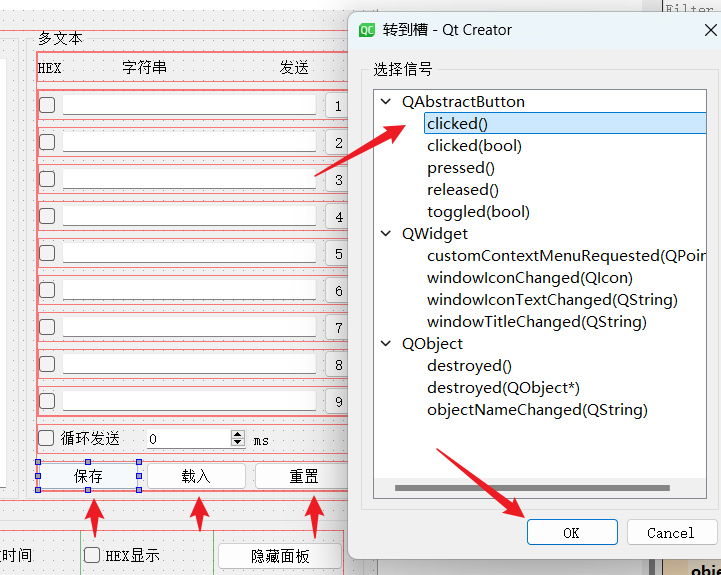
Task: Tick the HEX checkbox in row 5
Action: 47,253
